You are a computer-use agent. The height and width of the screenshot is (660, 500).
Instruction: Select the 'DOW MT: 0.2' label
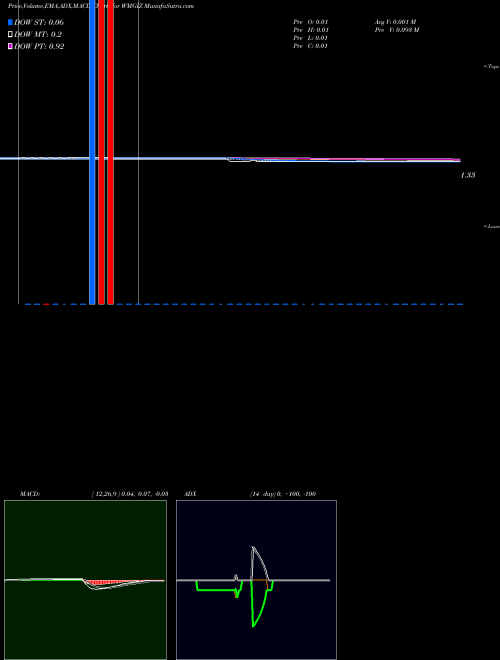pyautogui.click(x=37, y=35)
